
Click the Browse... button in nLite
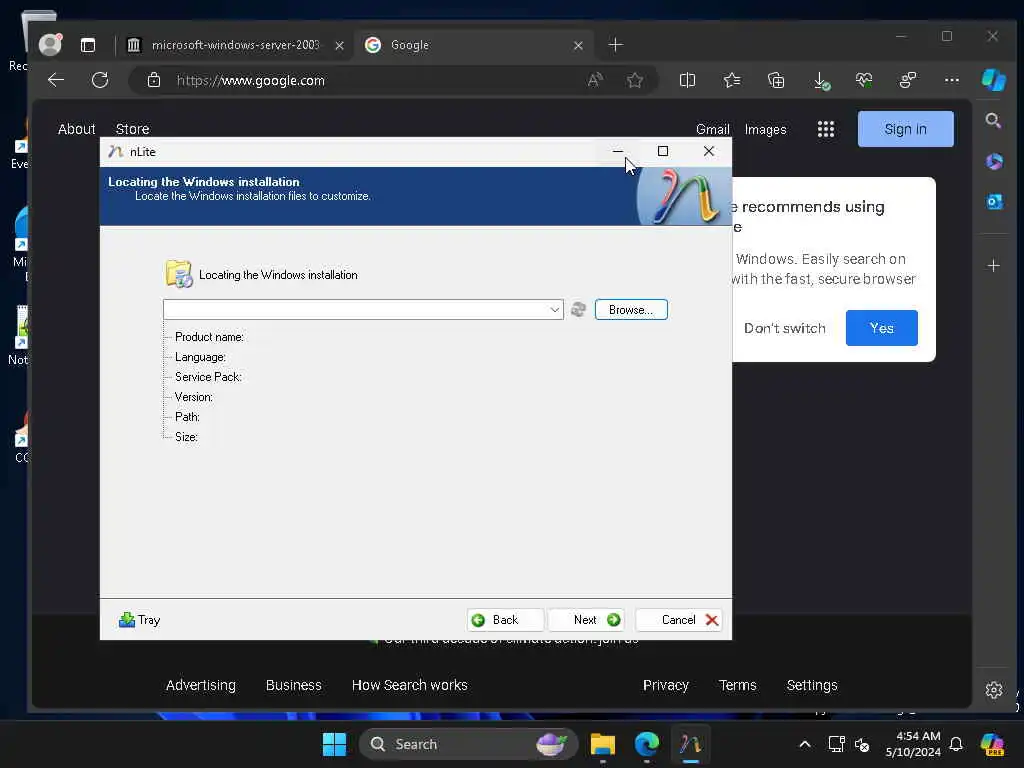click(x=631, y=310)
